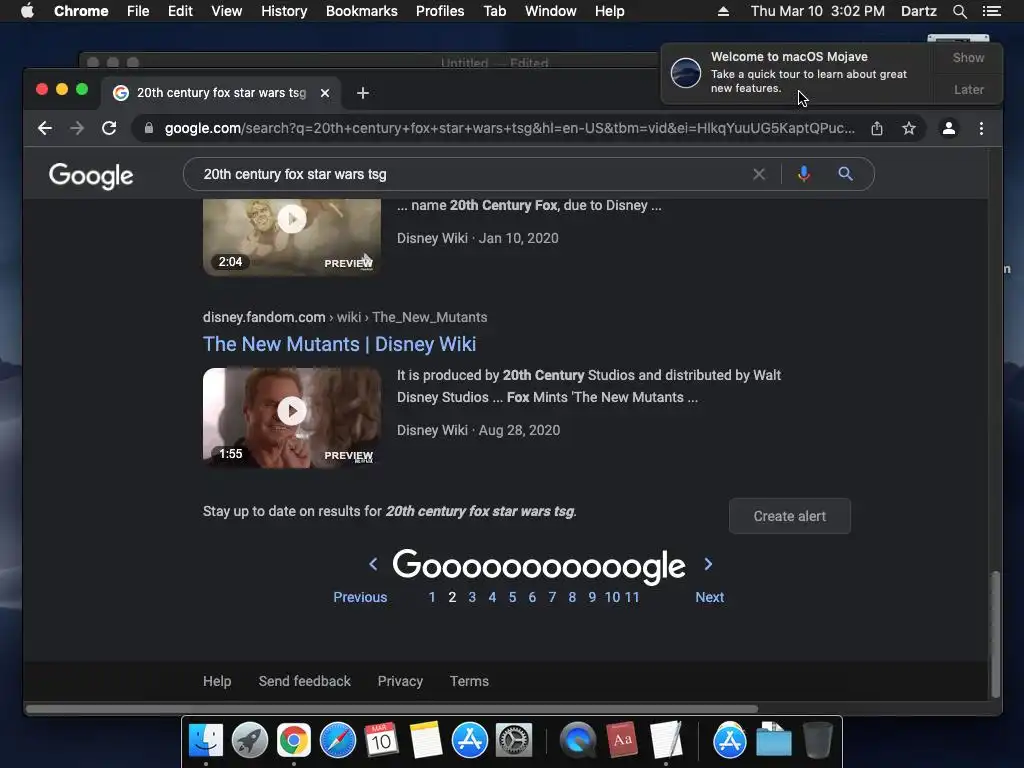
Task: Open the Chrome profile avatar icon
Action: 949,128
